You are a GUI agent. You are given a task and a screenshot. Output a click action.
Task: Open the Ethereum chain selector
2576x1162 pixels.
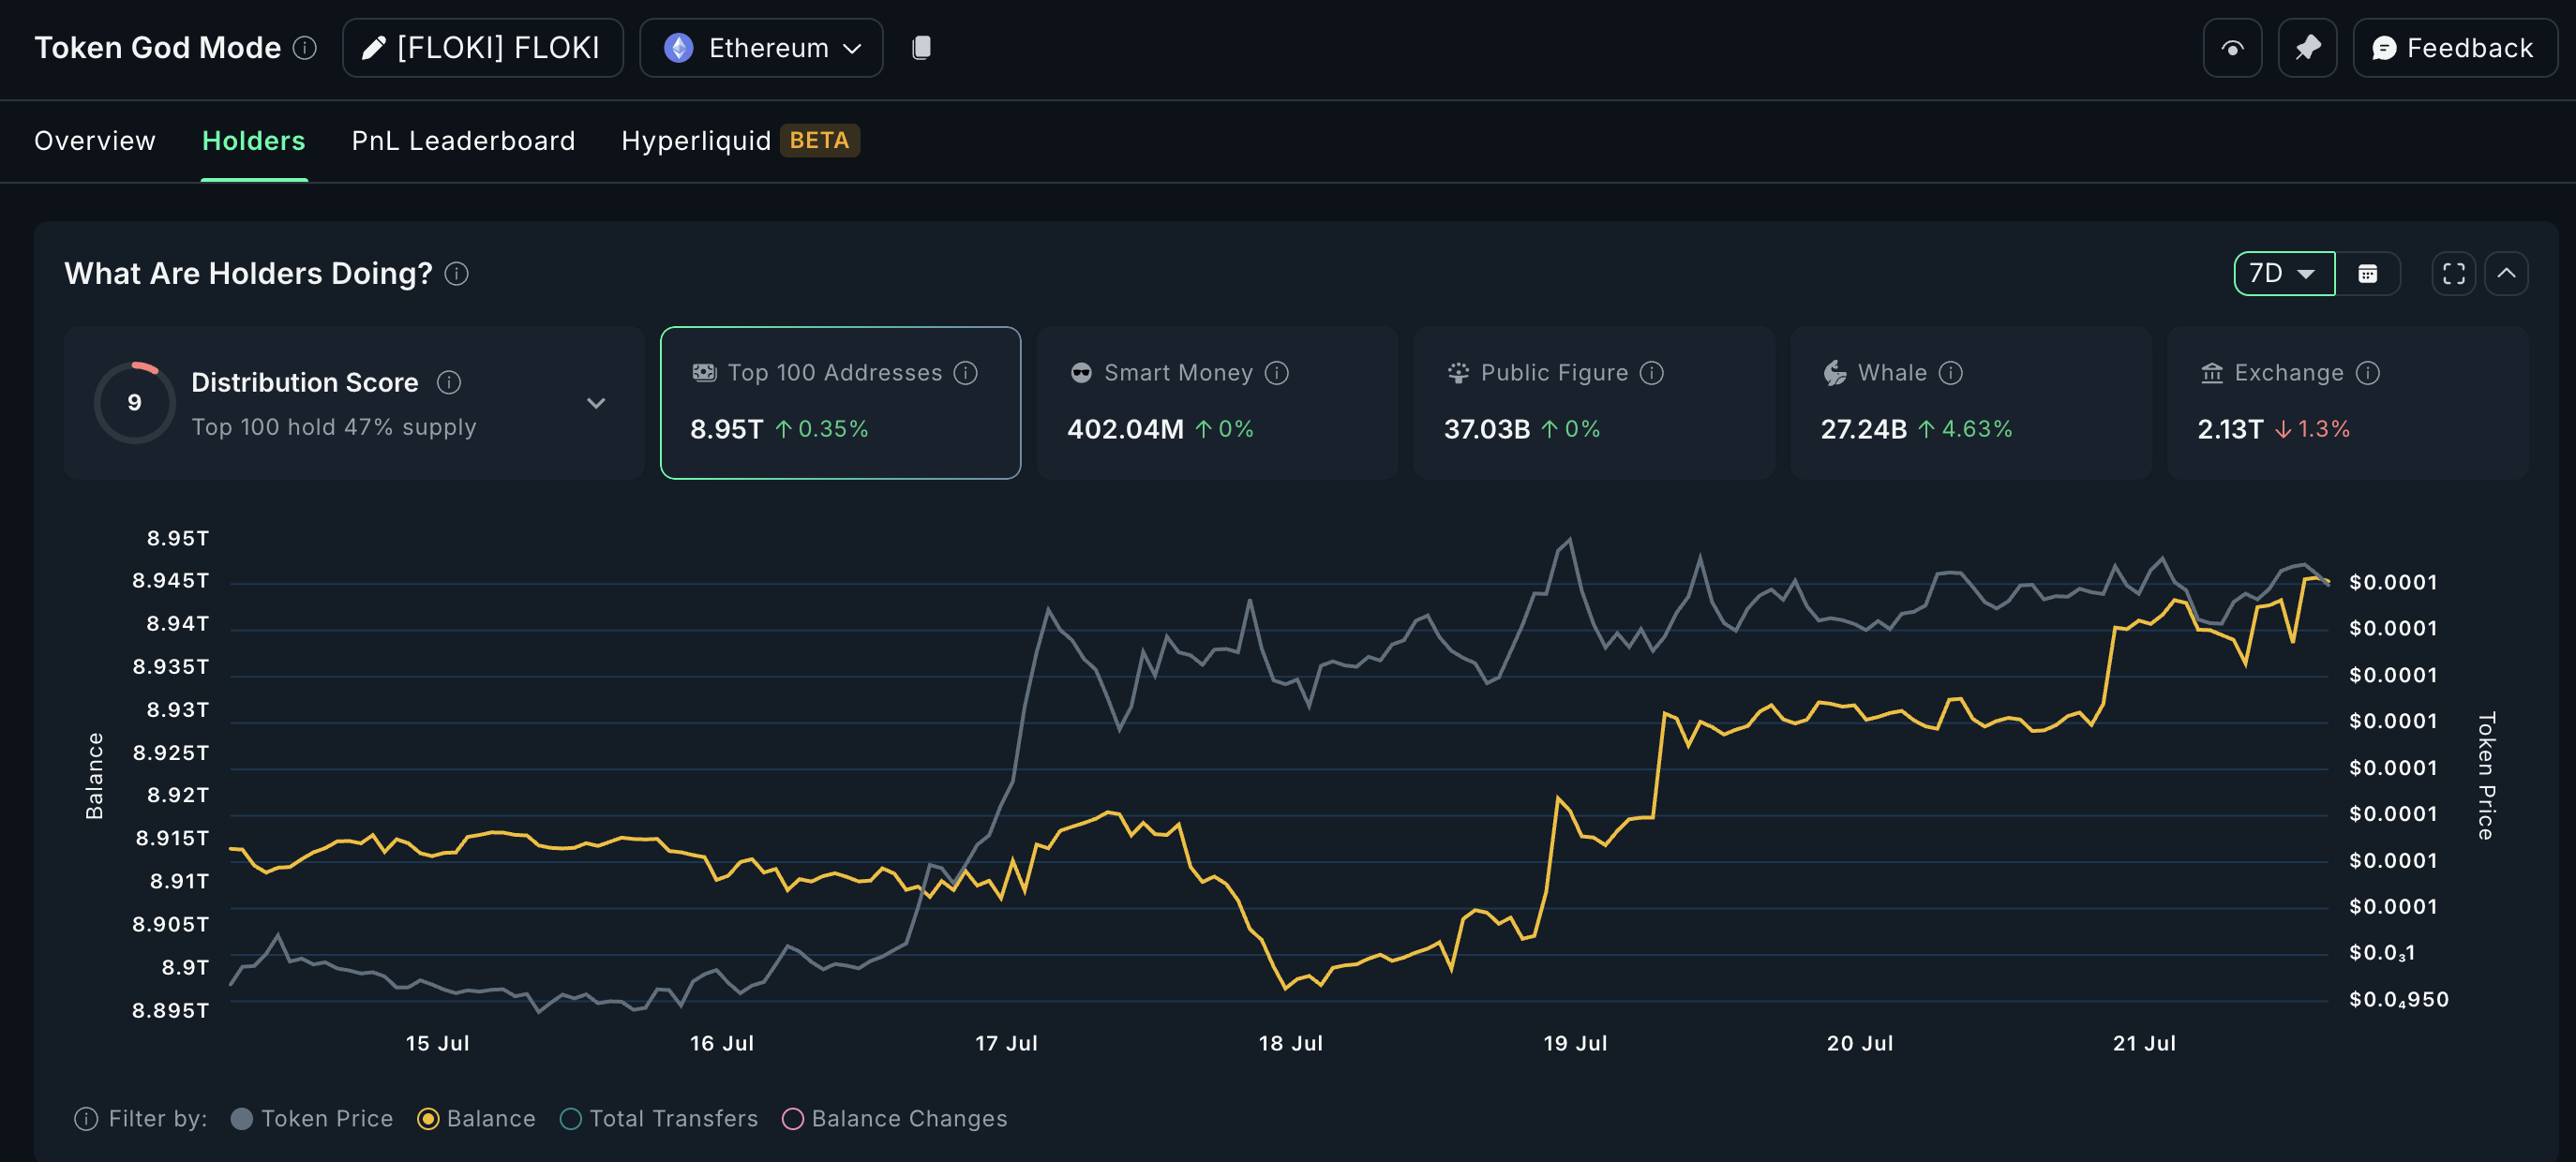tap(760, 47)
